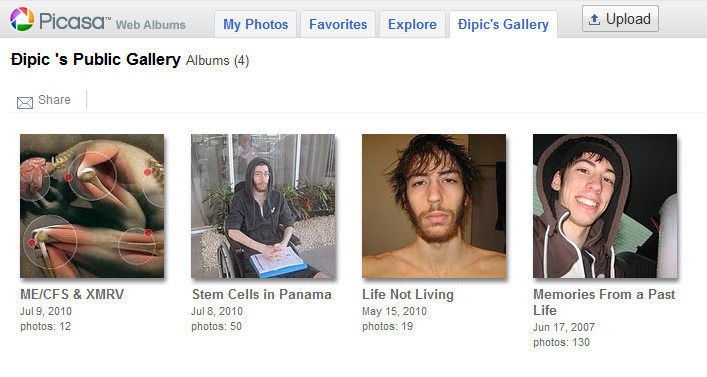Open the hooded smiling photo album thumbnail
This screenshot has height=377, width=707.
coord(605,206)
